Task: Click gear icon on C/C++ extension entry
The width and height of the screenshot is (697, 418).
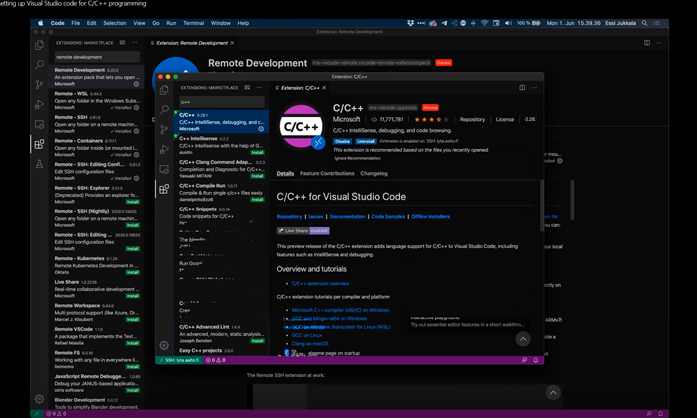Action: click(261, 129)
